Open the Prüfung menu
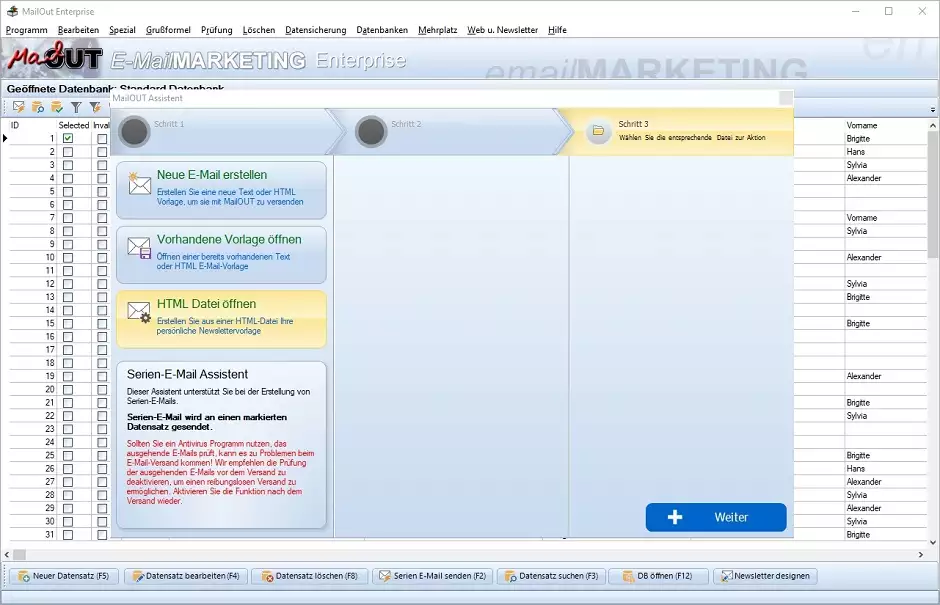This screenshot has height=605, width=940. (216, 30)
